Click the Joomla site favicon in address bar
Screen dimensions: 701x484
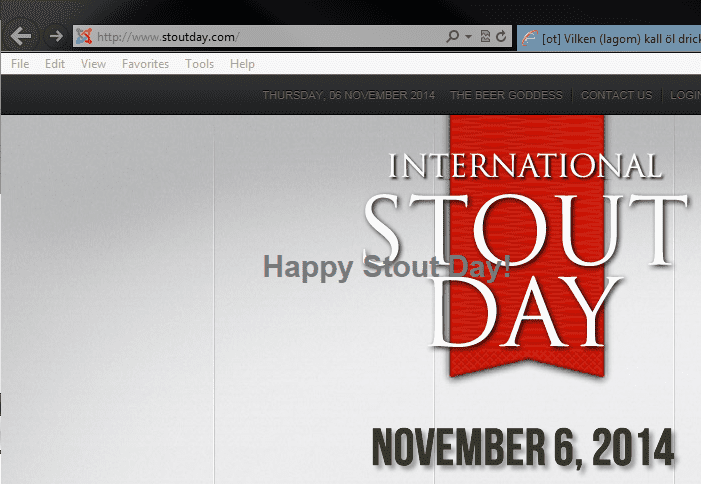(x=84, y=37)
